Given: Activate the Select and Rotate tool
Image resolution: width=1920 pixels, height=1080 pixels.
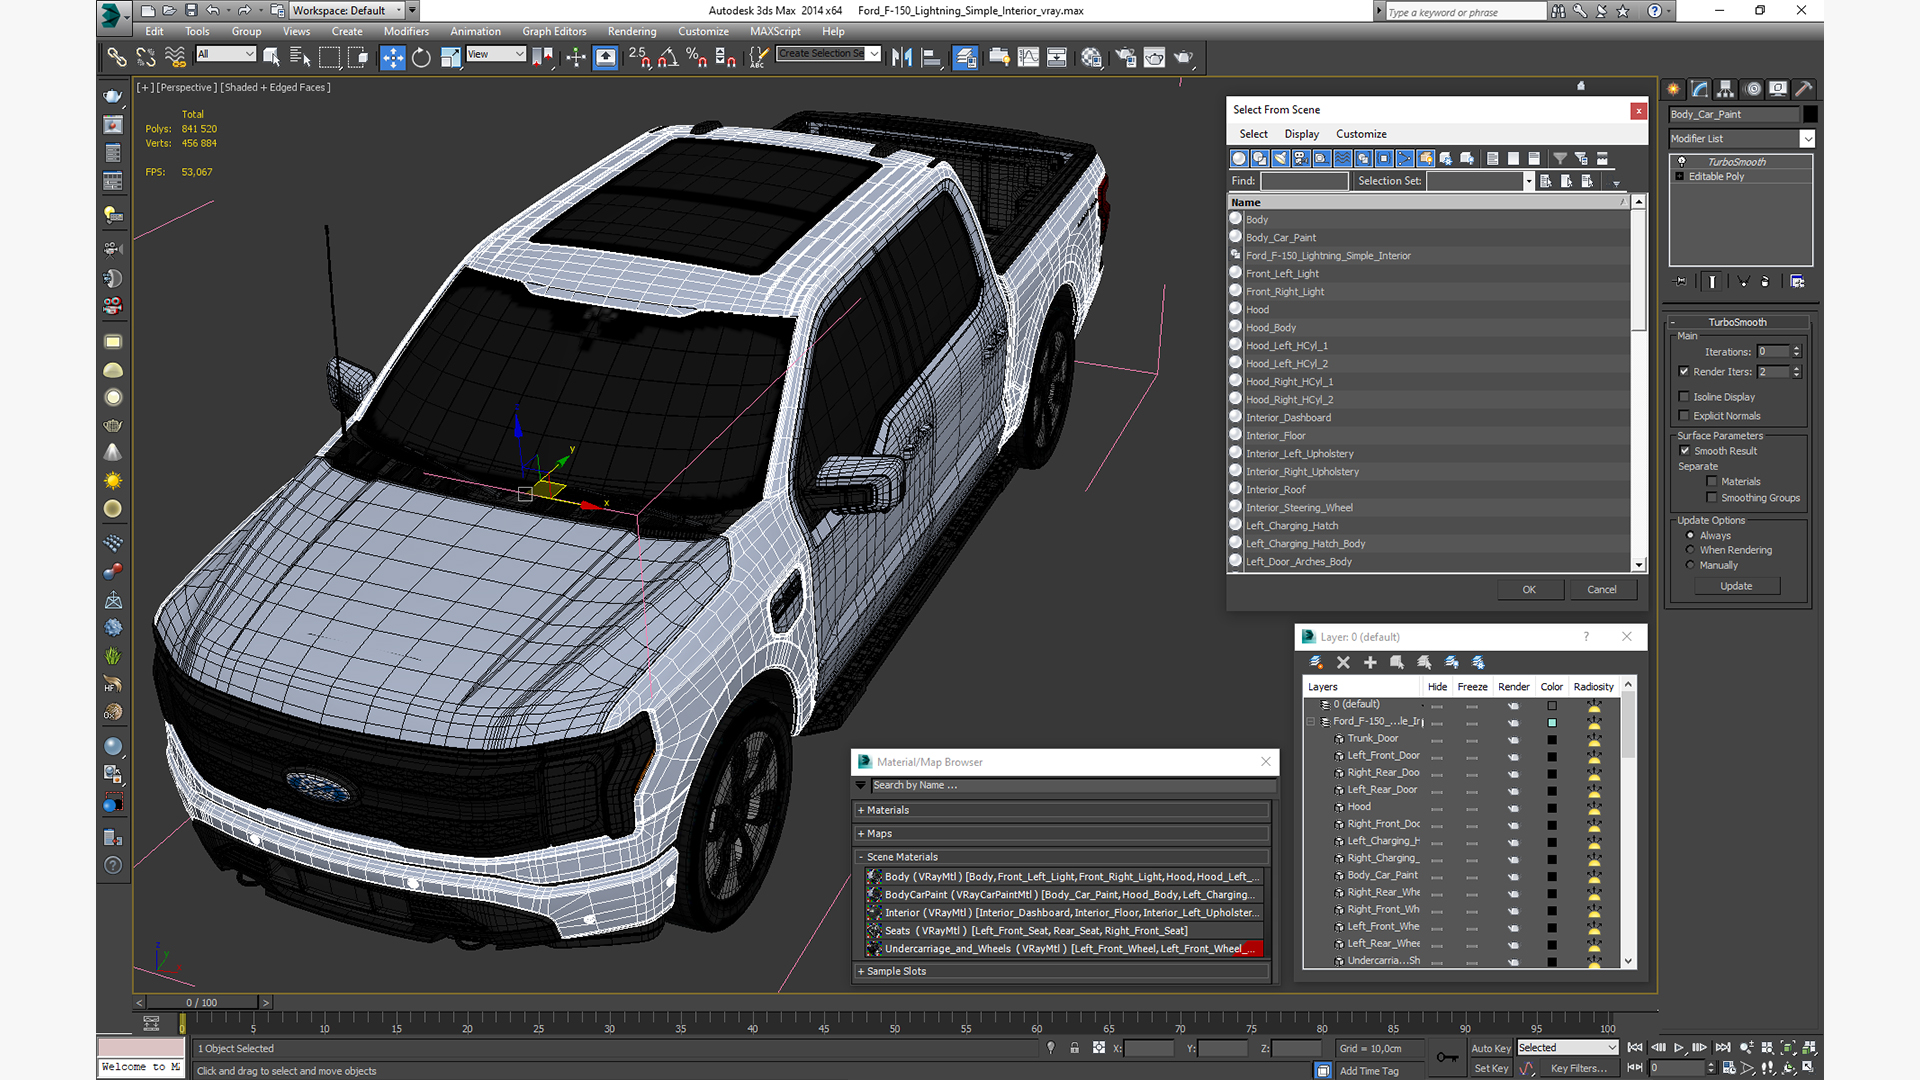Looking at the screenshot, I should (x=421, y=57).
